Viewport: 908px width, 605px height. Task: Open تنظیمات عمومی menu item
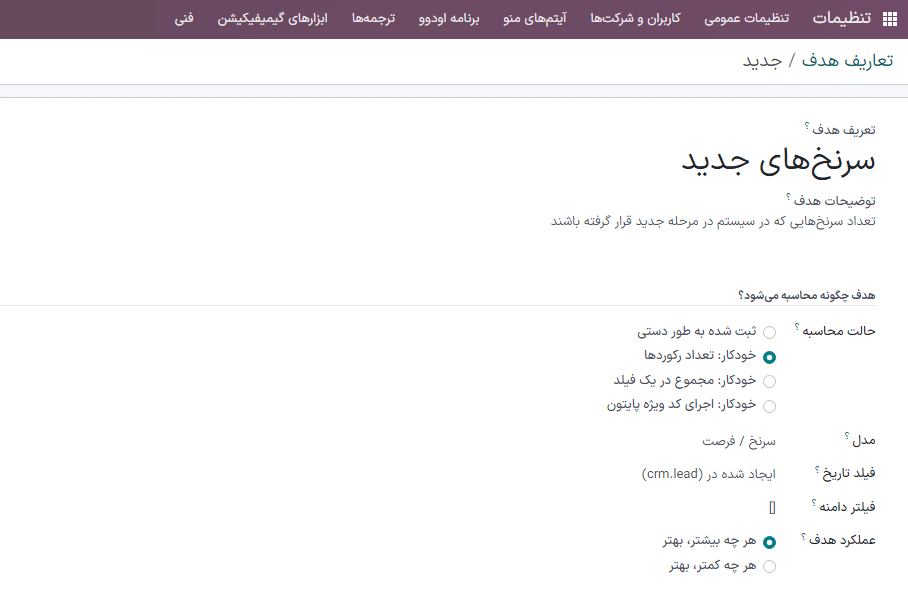[x=745, y=19]
